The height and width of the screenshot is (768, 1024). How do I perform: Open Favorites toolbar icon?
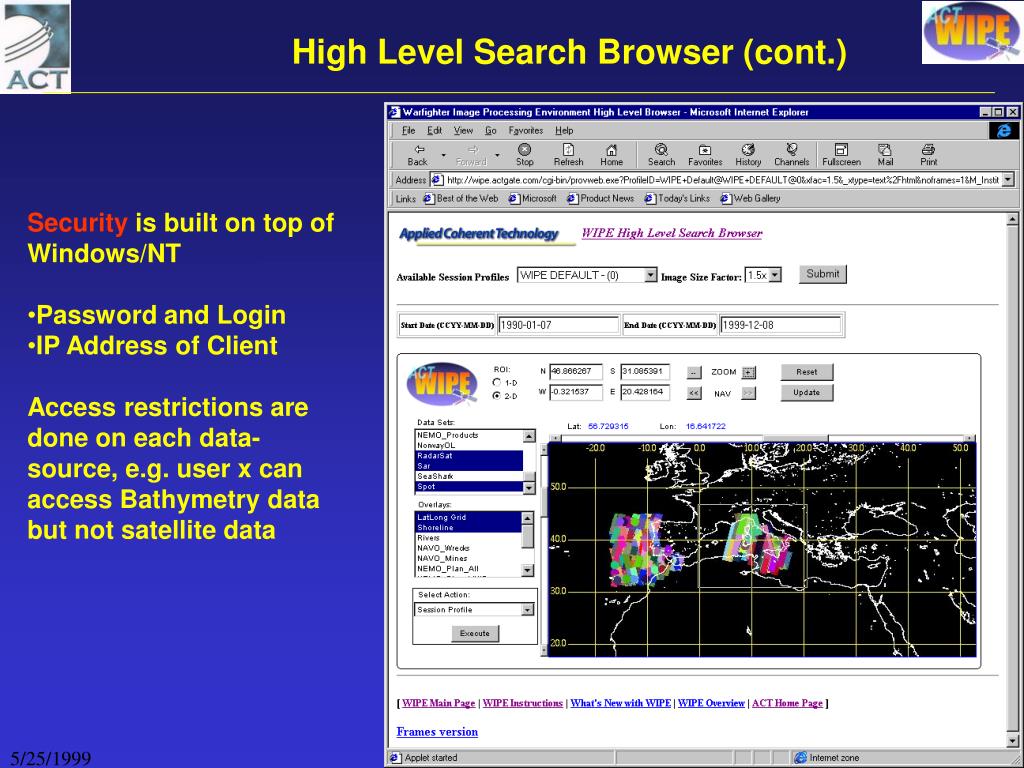point(705,155)
